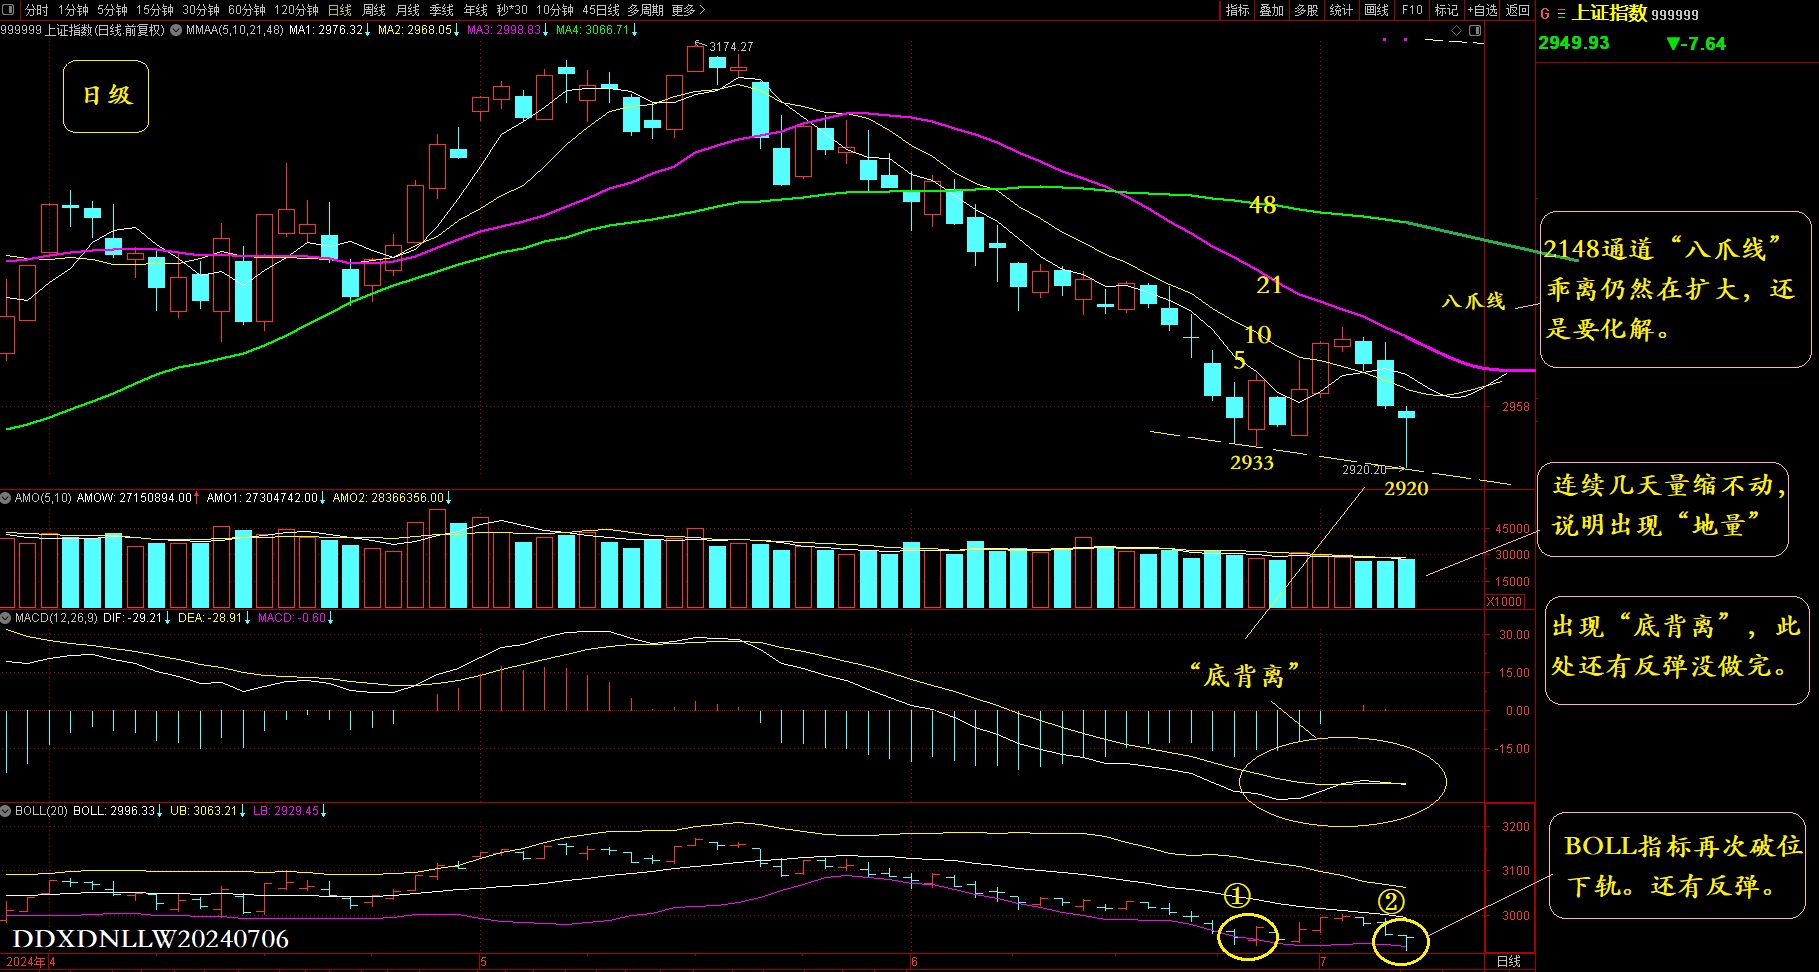Open the list icon next to 上证指数
This screenshot has height=972, width=1819.
(1561, 14)
